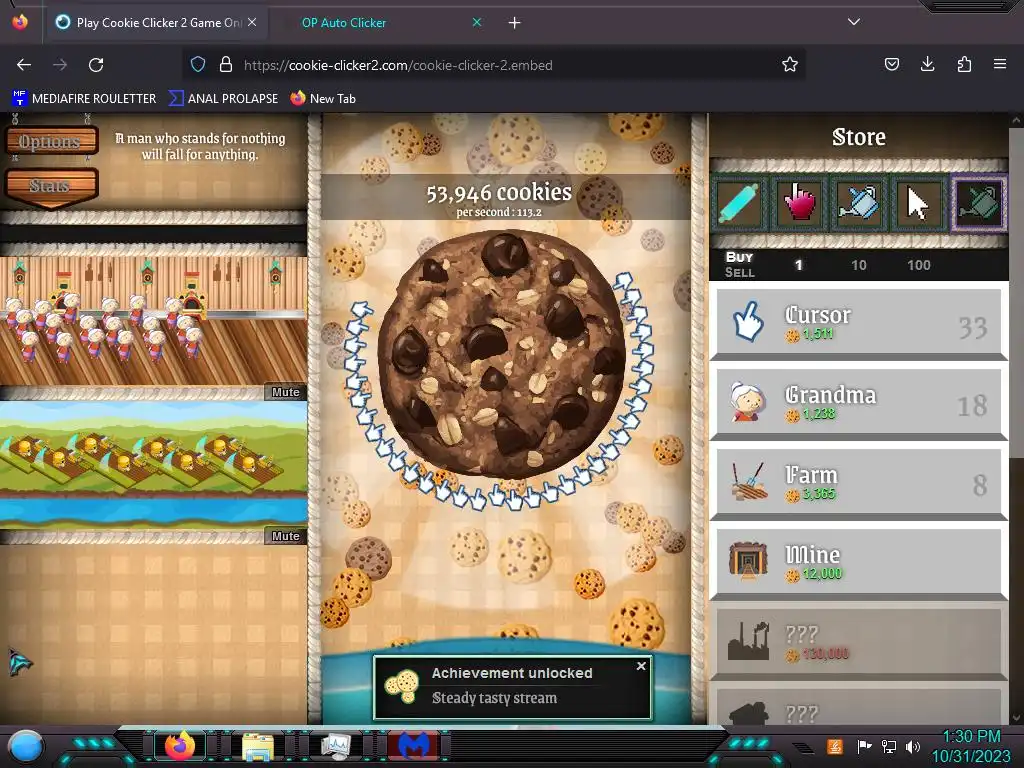Purchase a Mine building
The width and height of the screenshot is (1024, 768).
click(x=859, y=563)
